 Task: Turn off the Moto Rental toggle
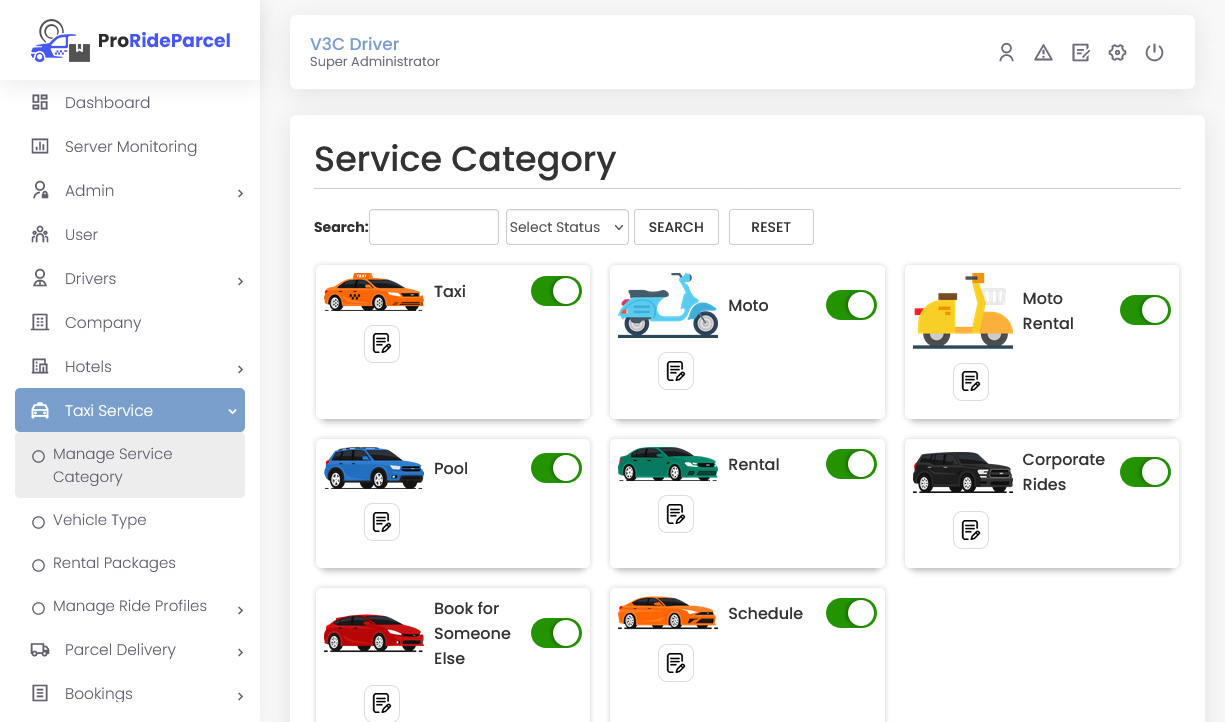click(x=1145, y=310)
